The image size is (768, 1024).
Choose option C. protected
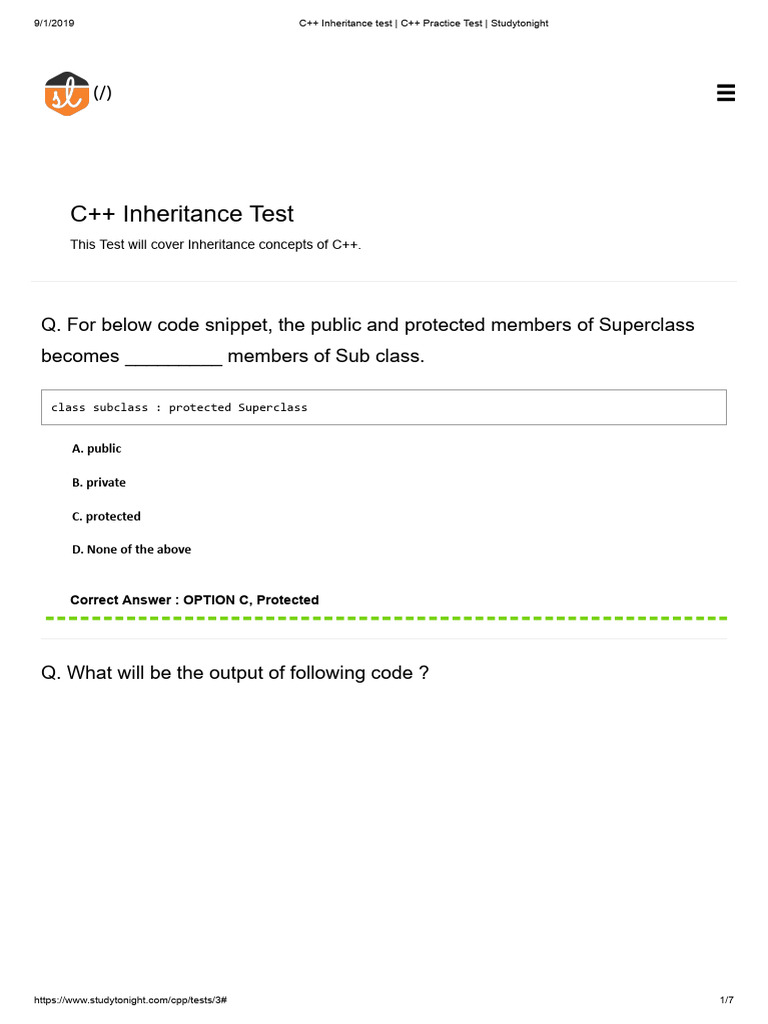(x=106, y=517)
